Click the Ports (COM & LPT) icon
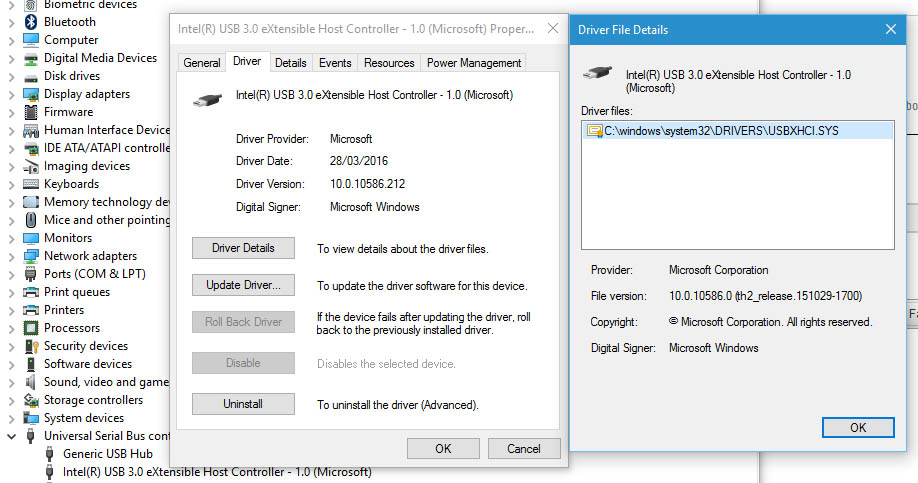The height and width of the screenshot is (483, 918). [30, 274]
